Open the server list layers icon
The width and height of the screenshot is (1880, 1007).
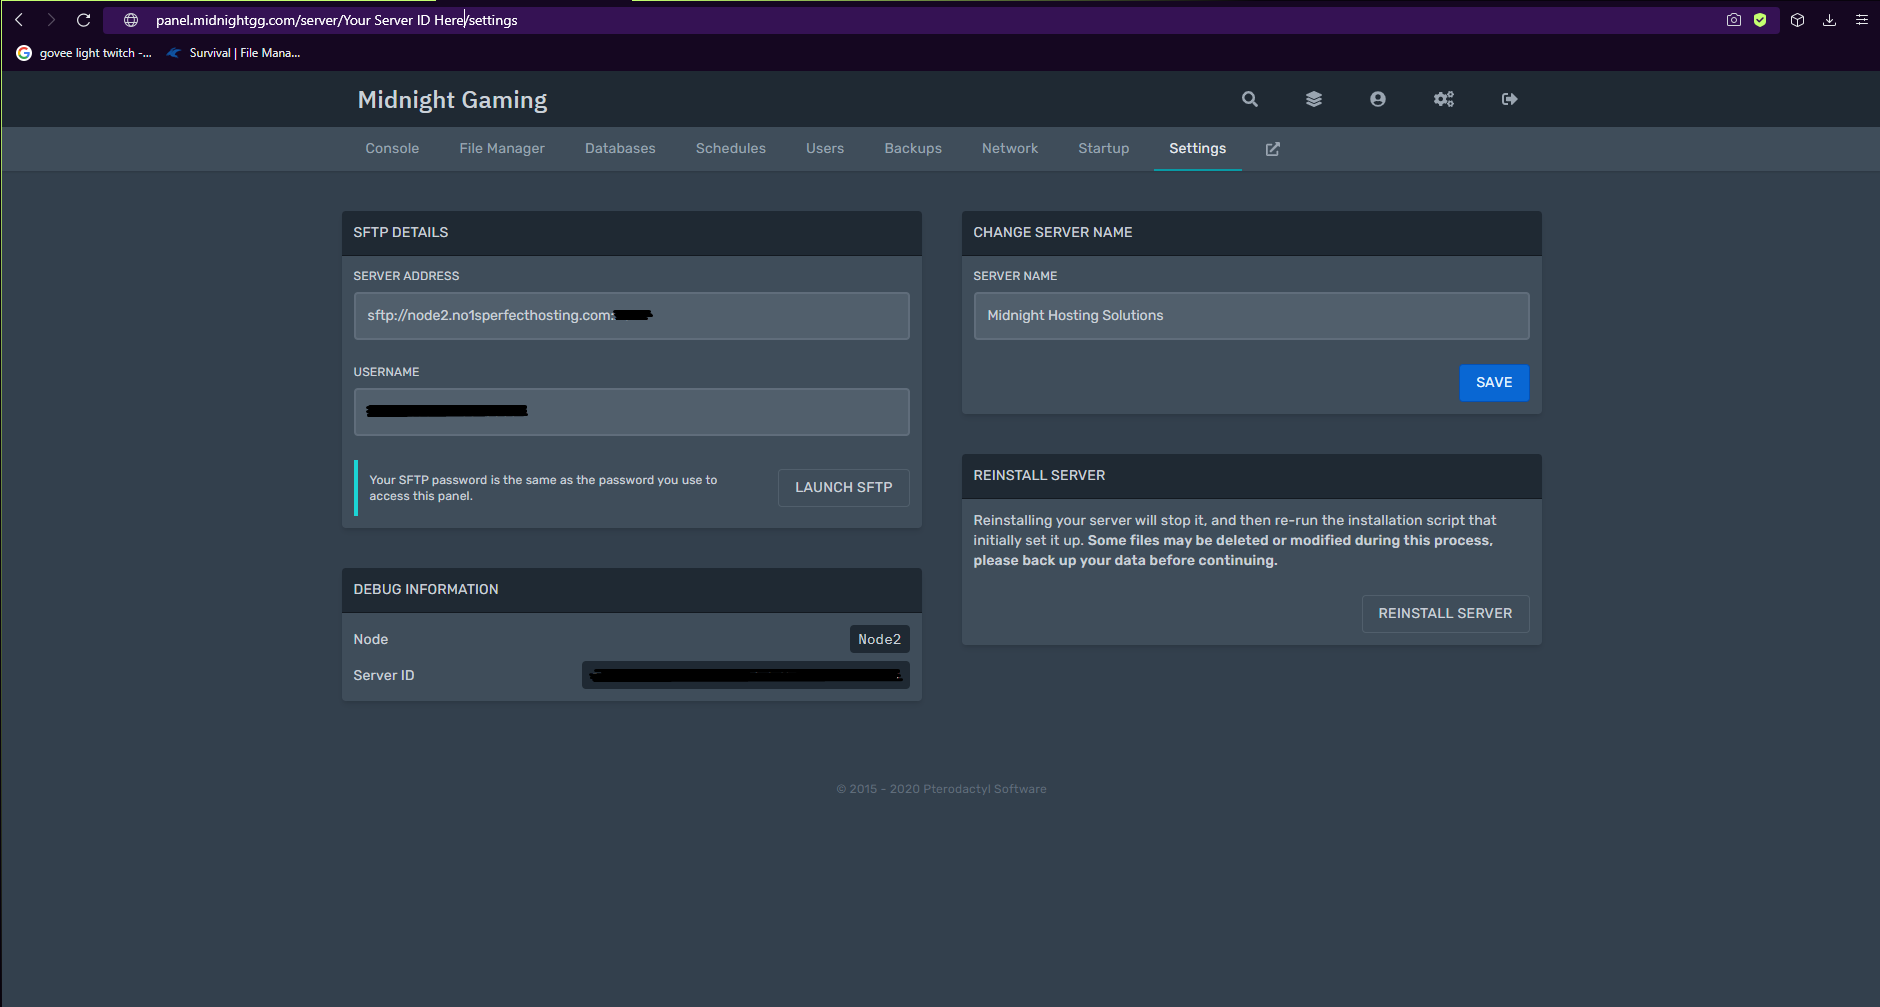click(1314, 99)
